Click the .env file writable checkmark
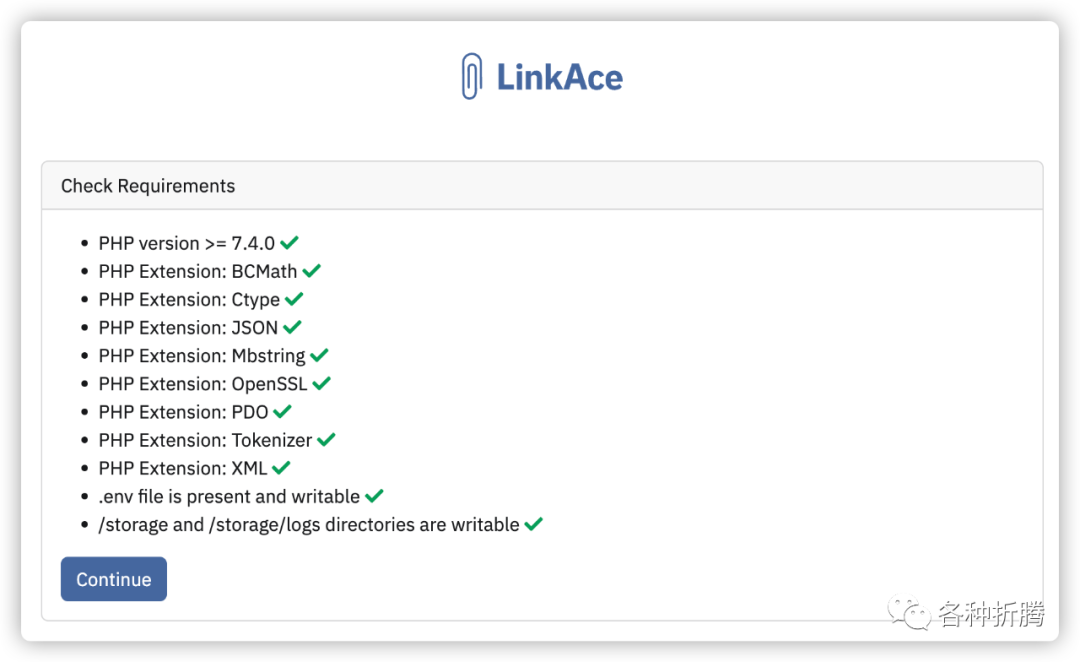Image resolution: width=1080 pixels, height=662 pixels. [374, 496]
